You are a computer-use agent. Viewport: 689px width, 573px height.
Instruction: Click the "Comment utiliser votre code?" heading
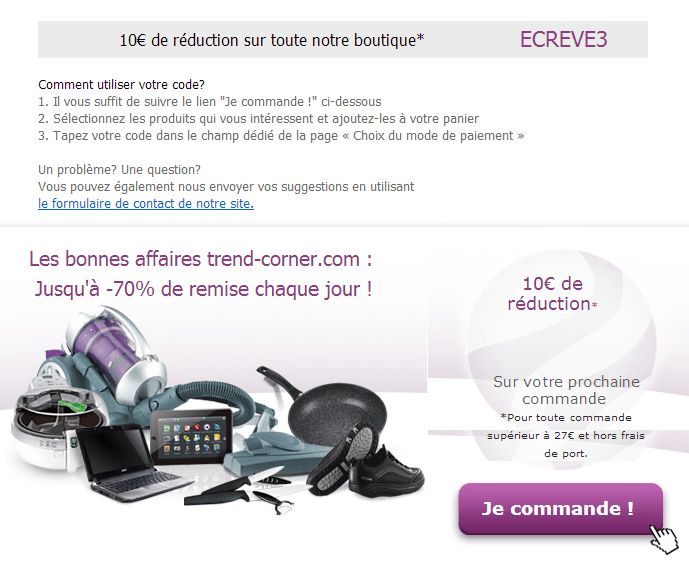pos(121,84)
